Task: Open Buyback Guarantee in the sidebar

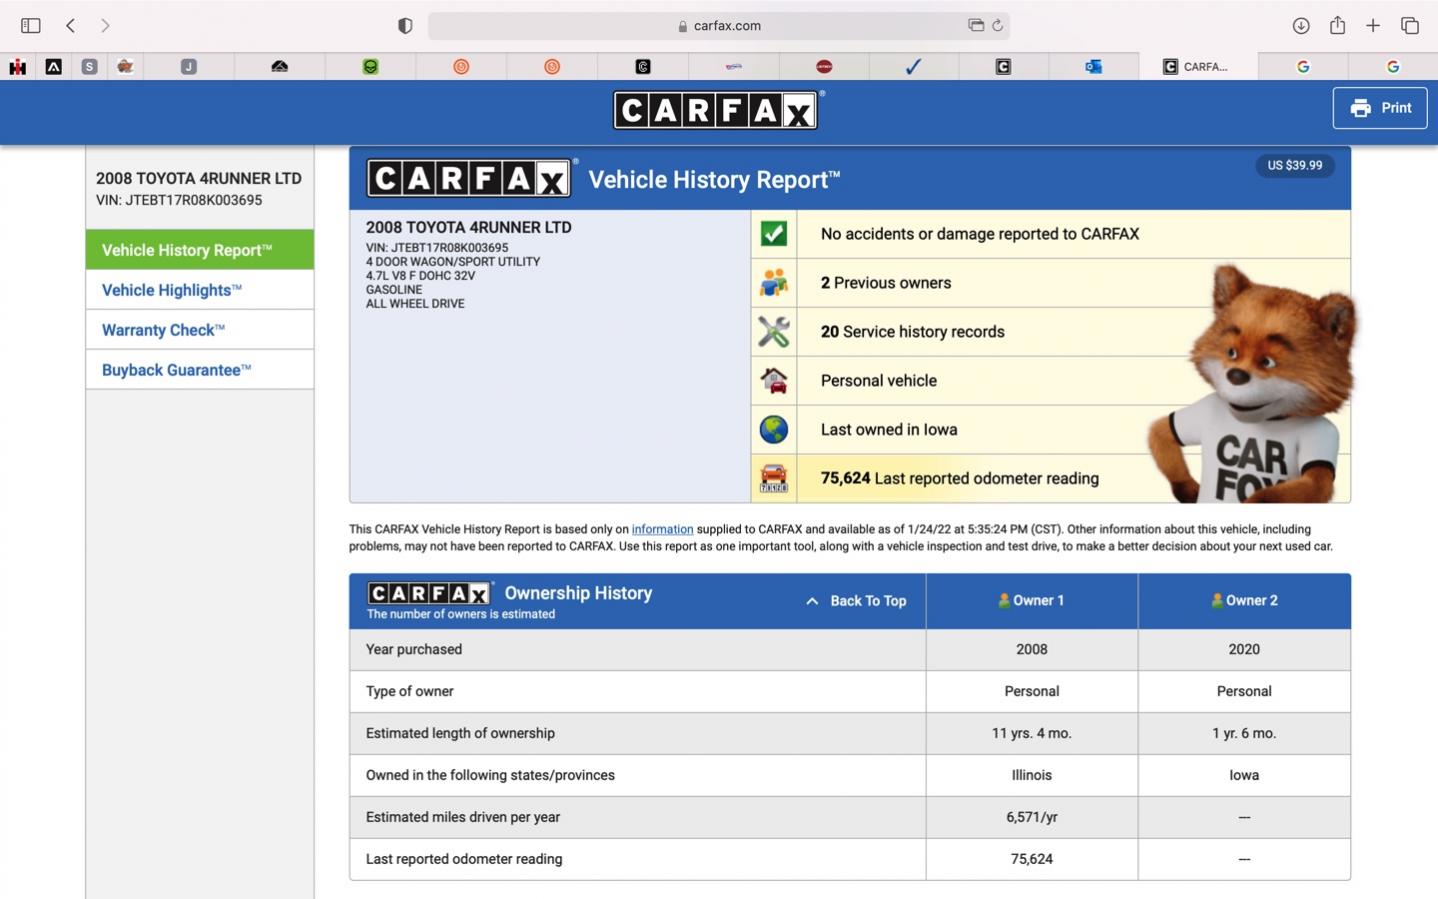Action: (200, 370)
